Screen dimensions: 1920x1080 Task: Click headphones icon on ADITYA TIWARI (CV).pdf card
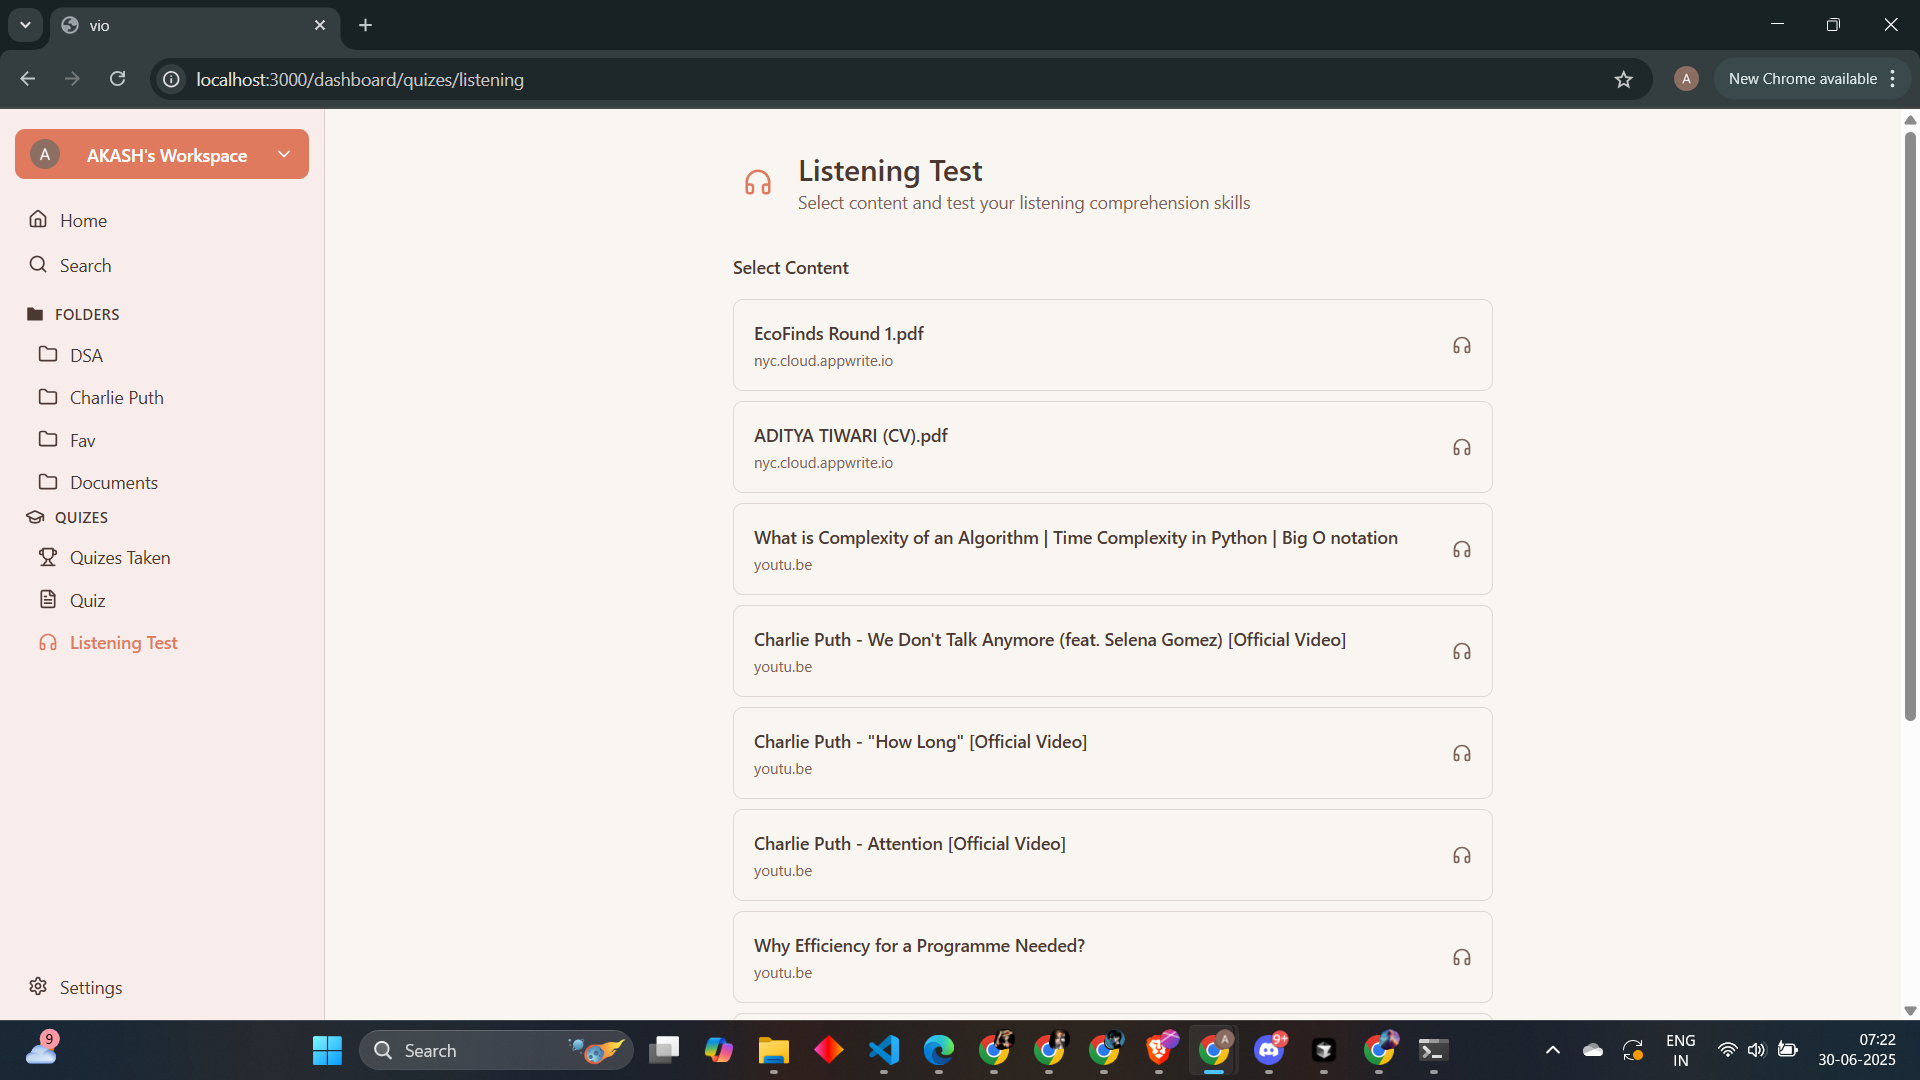pos(1461,448)
